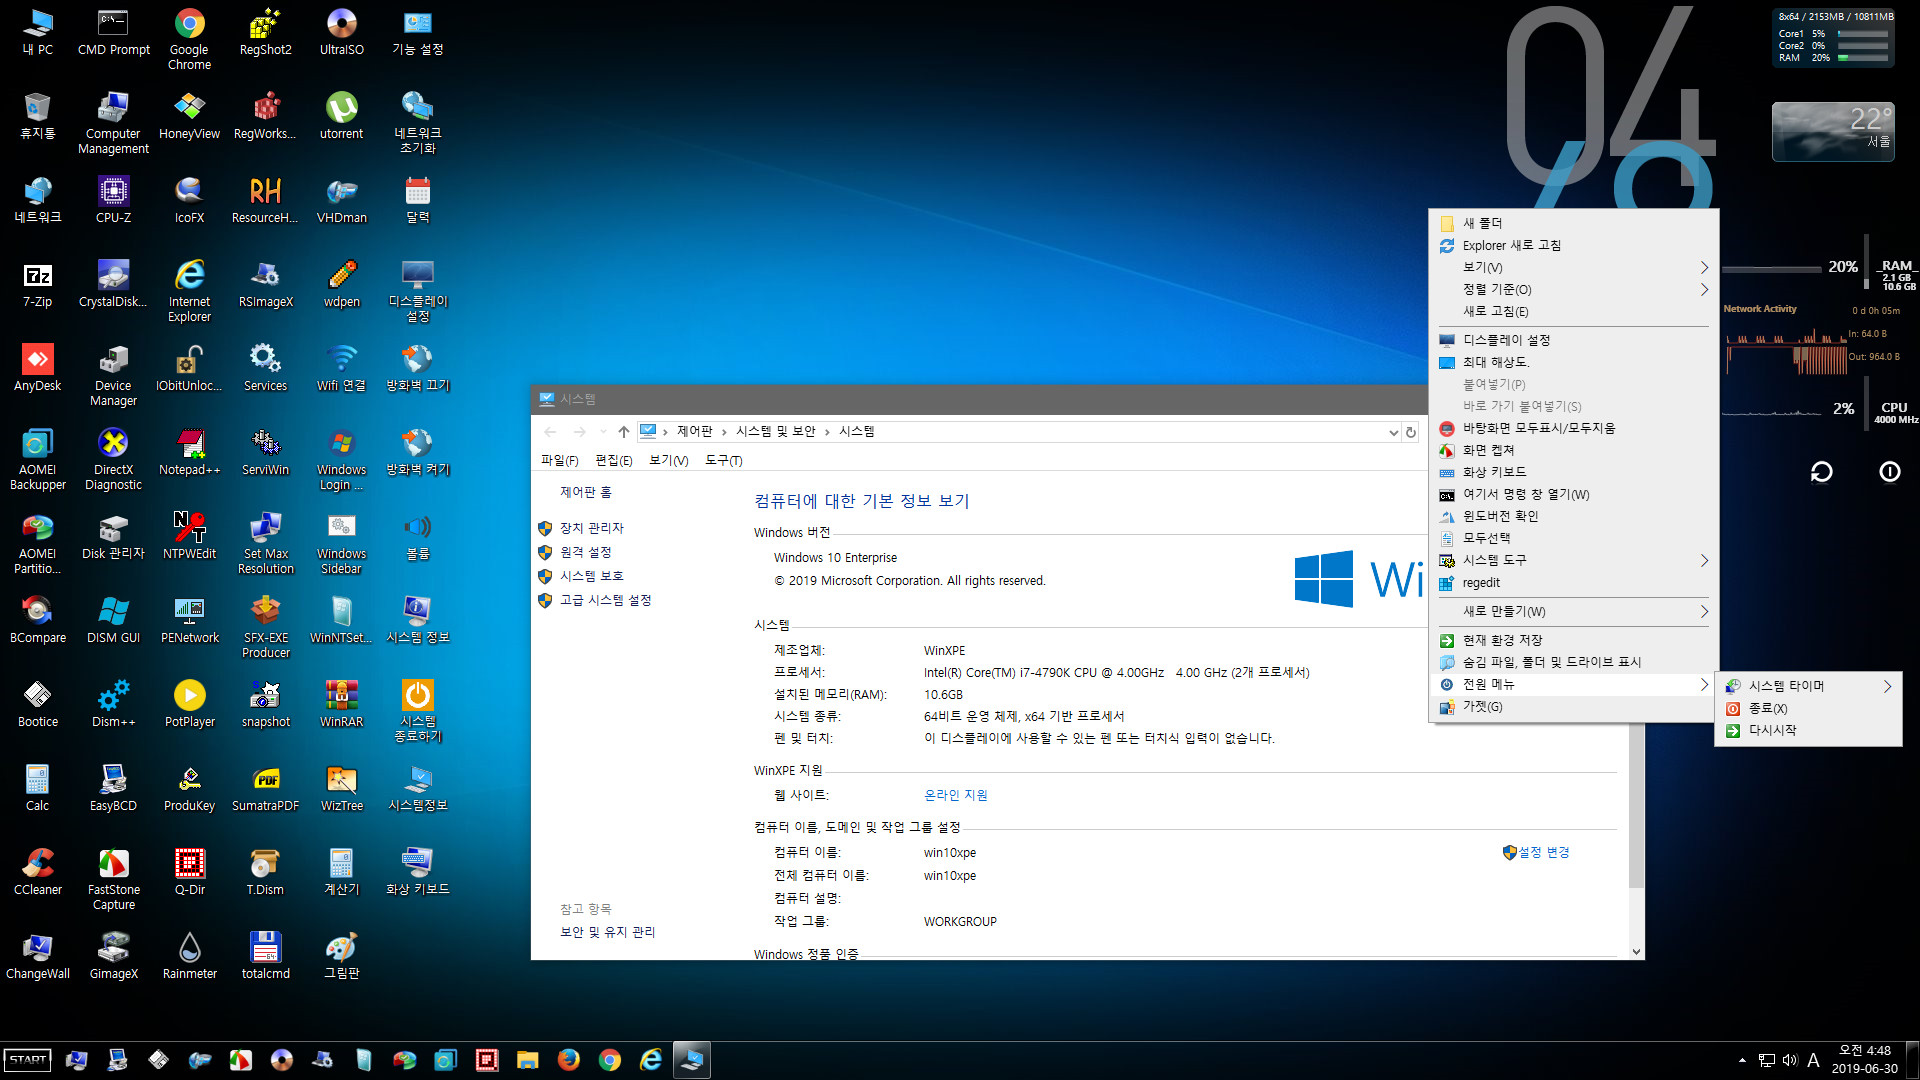
Task: Open Google Chrome desktop shortcut
Action: click(x=189, y=39)
